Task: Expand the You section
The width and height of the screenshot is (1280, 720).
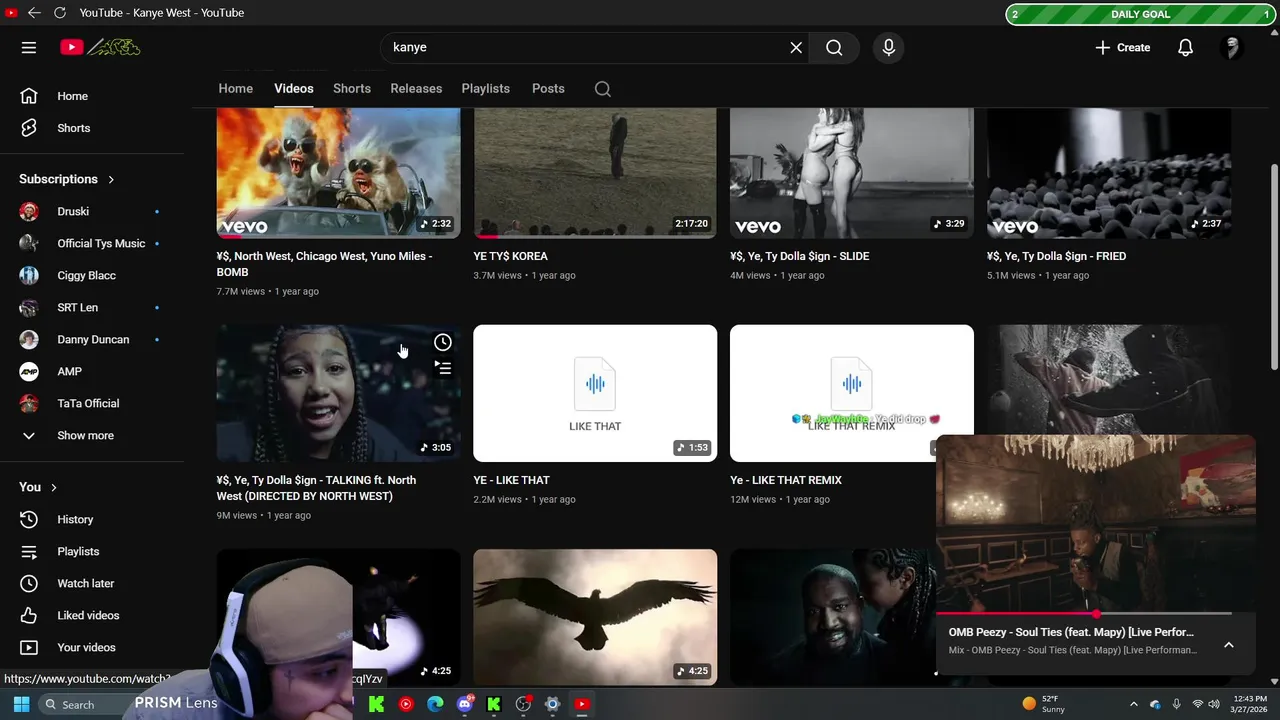Action: pyautogui.click(x=39, y=487)
